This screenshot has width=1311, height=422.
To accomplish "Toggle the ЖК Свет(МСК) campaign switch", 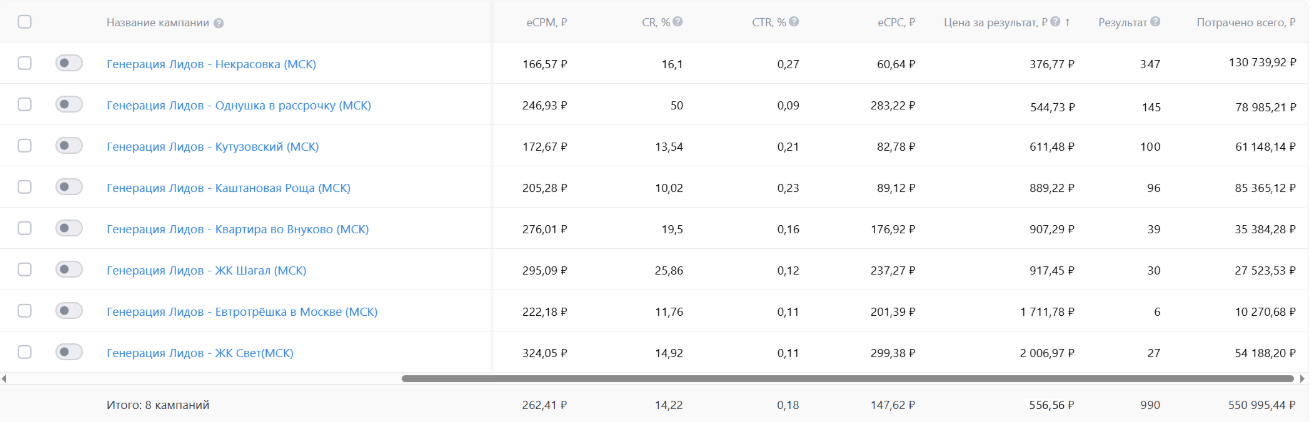I will [69, 352].
